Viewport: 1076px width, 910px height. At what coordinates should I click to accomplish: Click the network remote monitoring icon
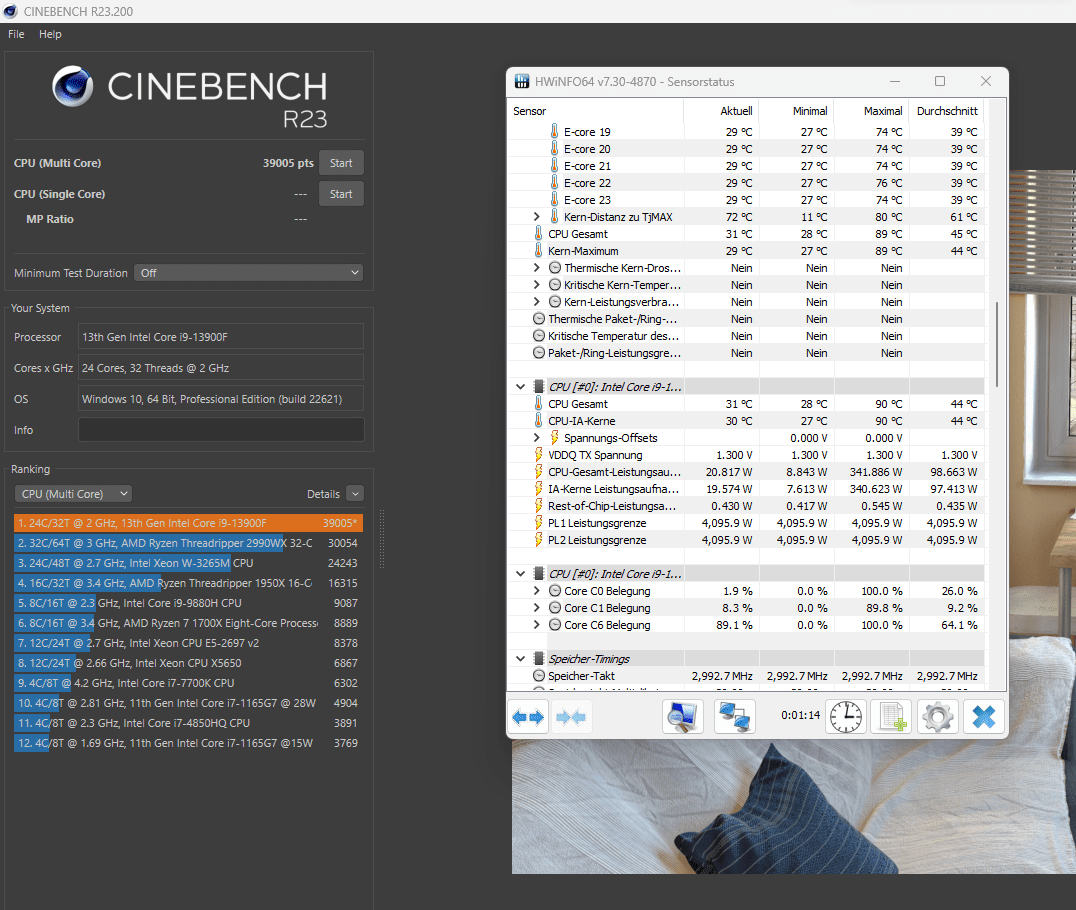point(734,717)
